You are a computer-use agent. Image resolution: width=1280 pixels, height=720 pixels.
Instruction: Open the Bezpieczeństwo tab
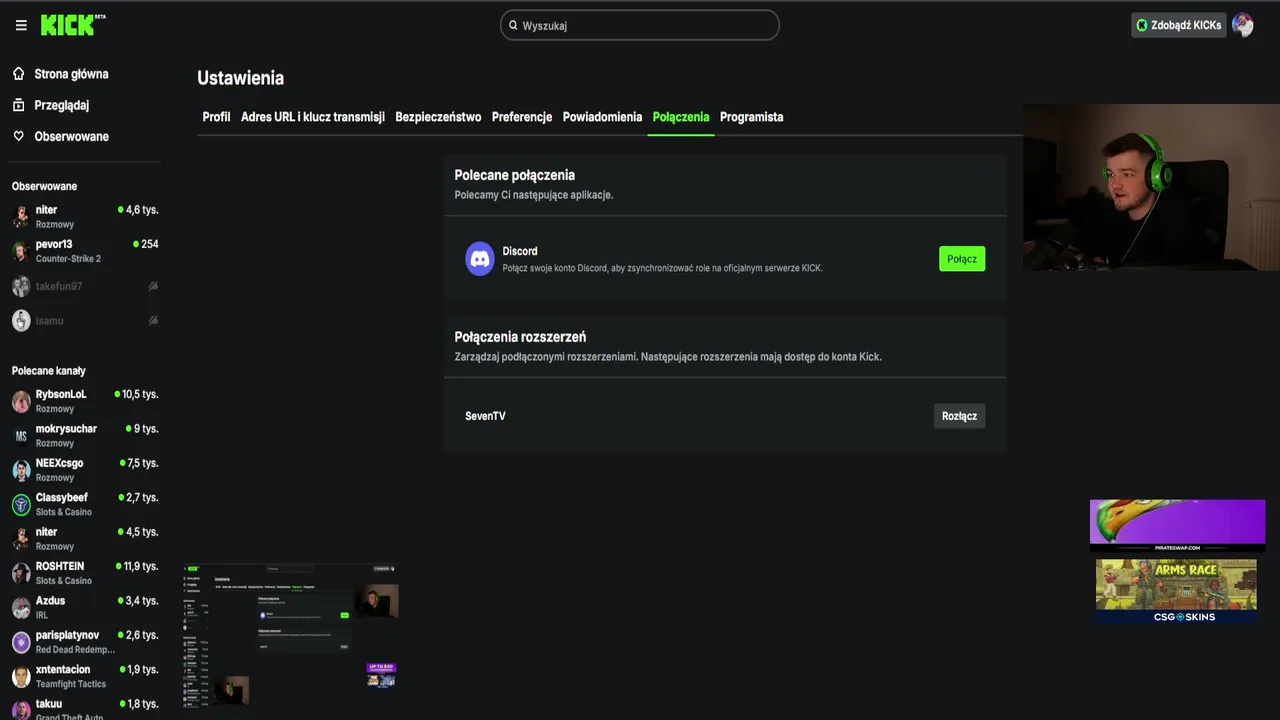pos(438,117)
